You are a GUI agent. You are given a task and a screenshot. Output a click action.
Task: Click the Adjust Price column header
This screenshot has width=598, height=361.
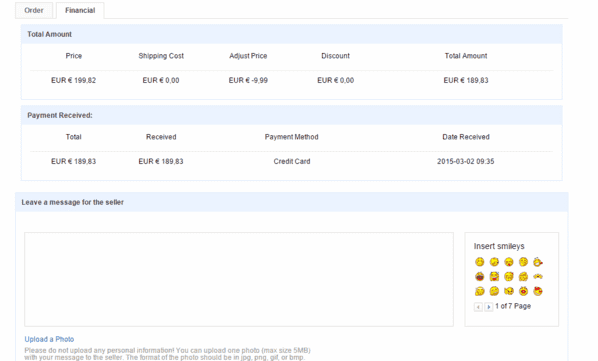pos(248,56)
